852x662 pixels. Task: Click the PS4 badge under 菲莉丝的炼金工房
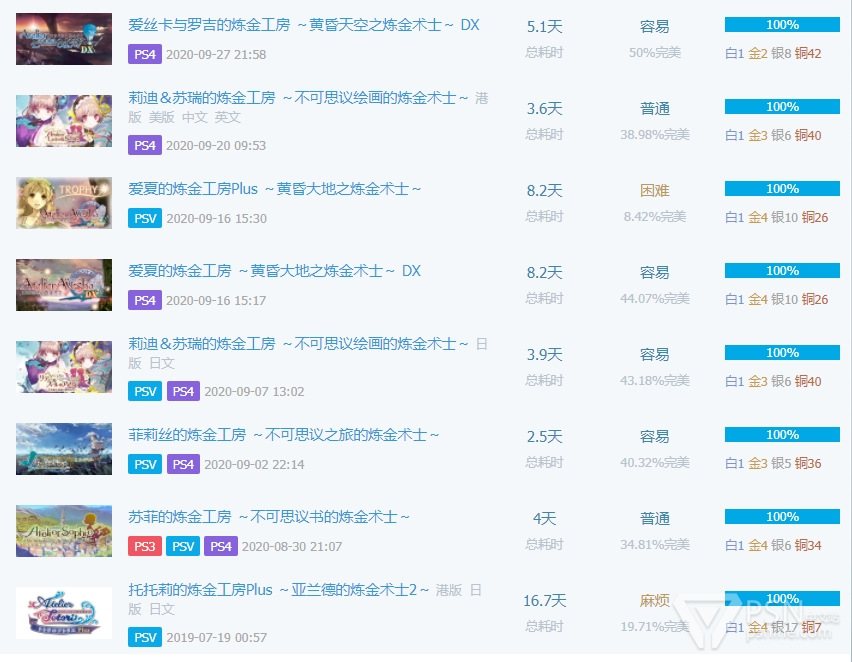coord(183,465)
